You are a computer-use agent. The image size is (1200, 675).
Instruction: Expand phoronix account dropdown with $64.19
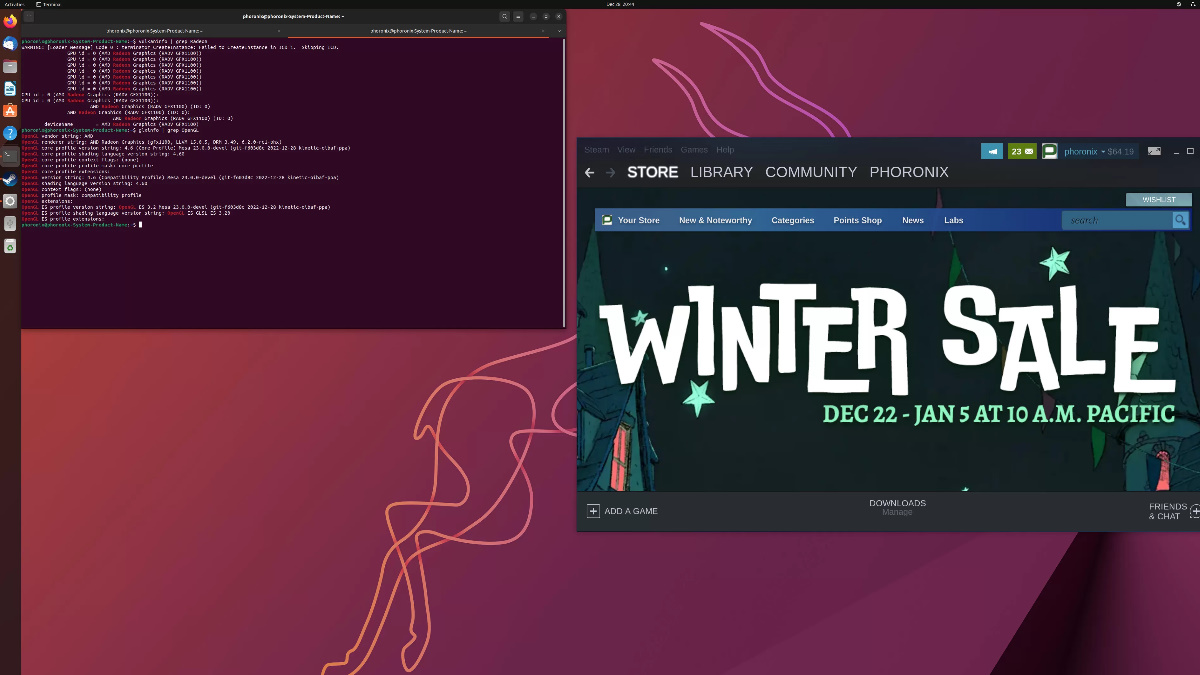click(1099, 151)
